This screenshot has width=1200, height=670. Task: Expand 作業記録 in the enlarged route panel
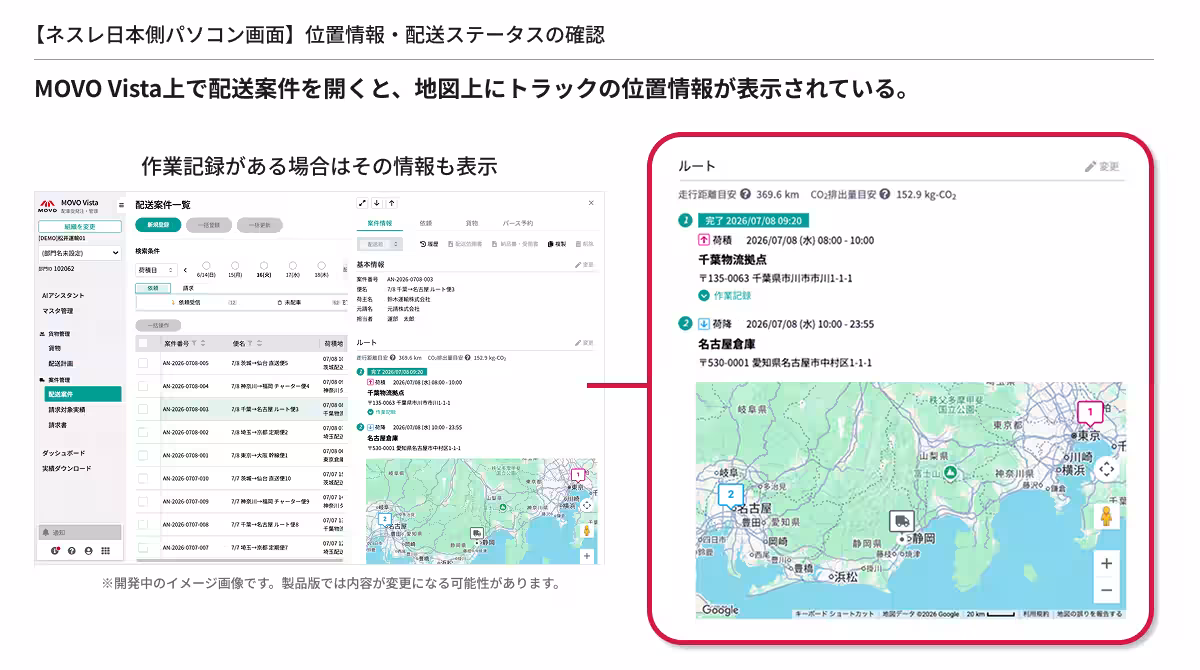(725, 296)
